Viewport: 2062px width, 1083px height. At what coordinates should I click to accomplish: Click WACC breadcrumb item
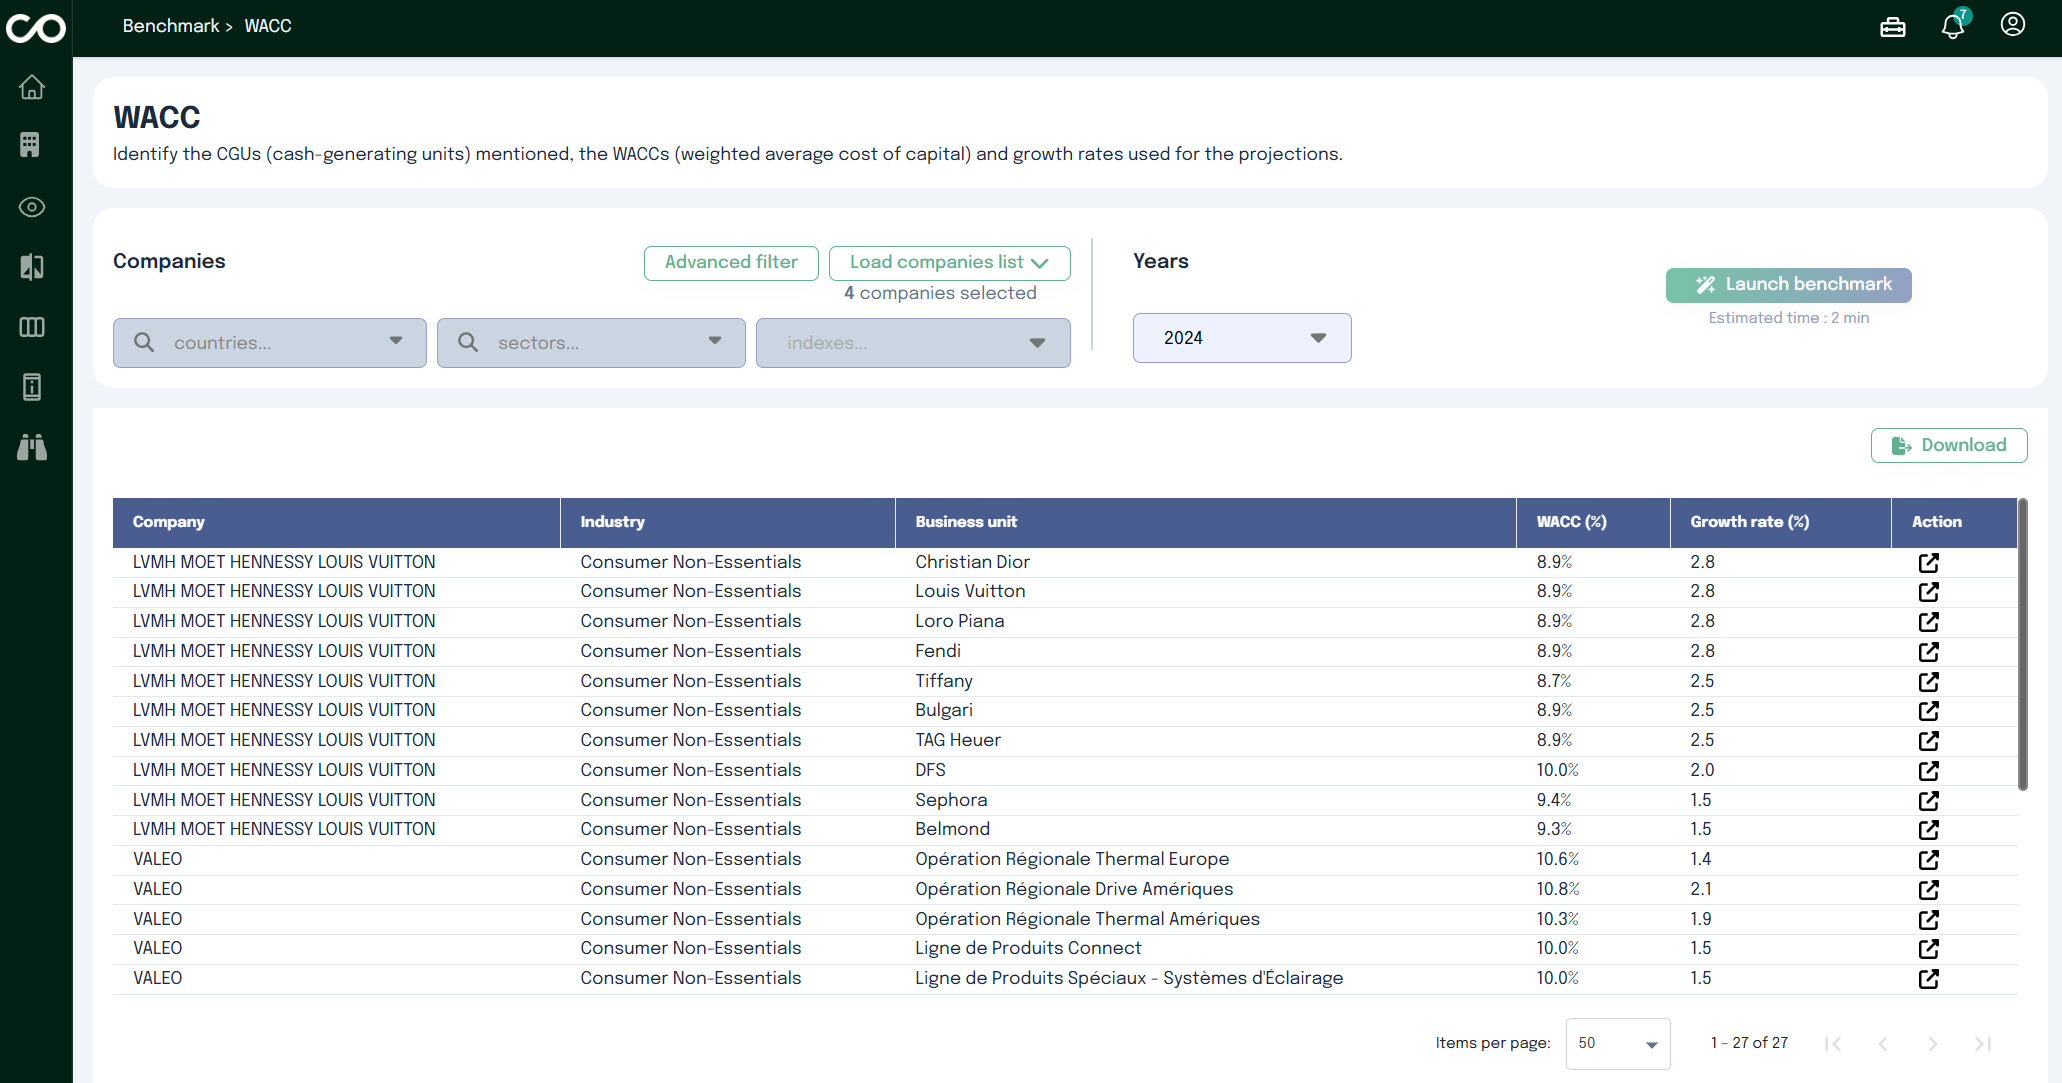coord(268,26)
